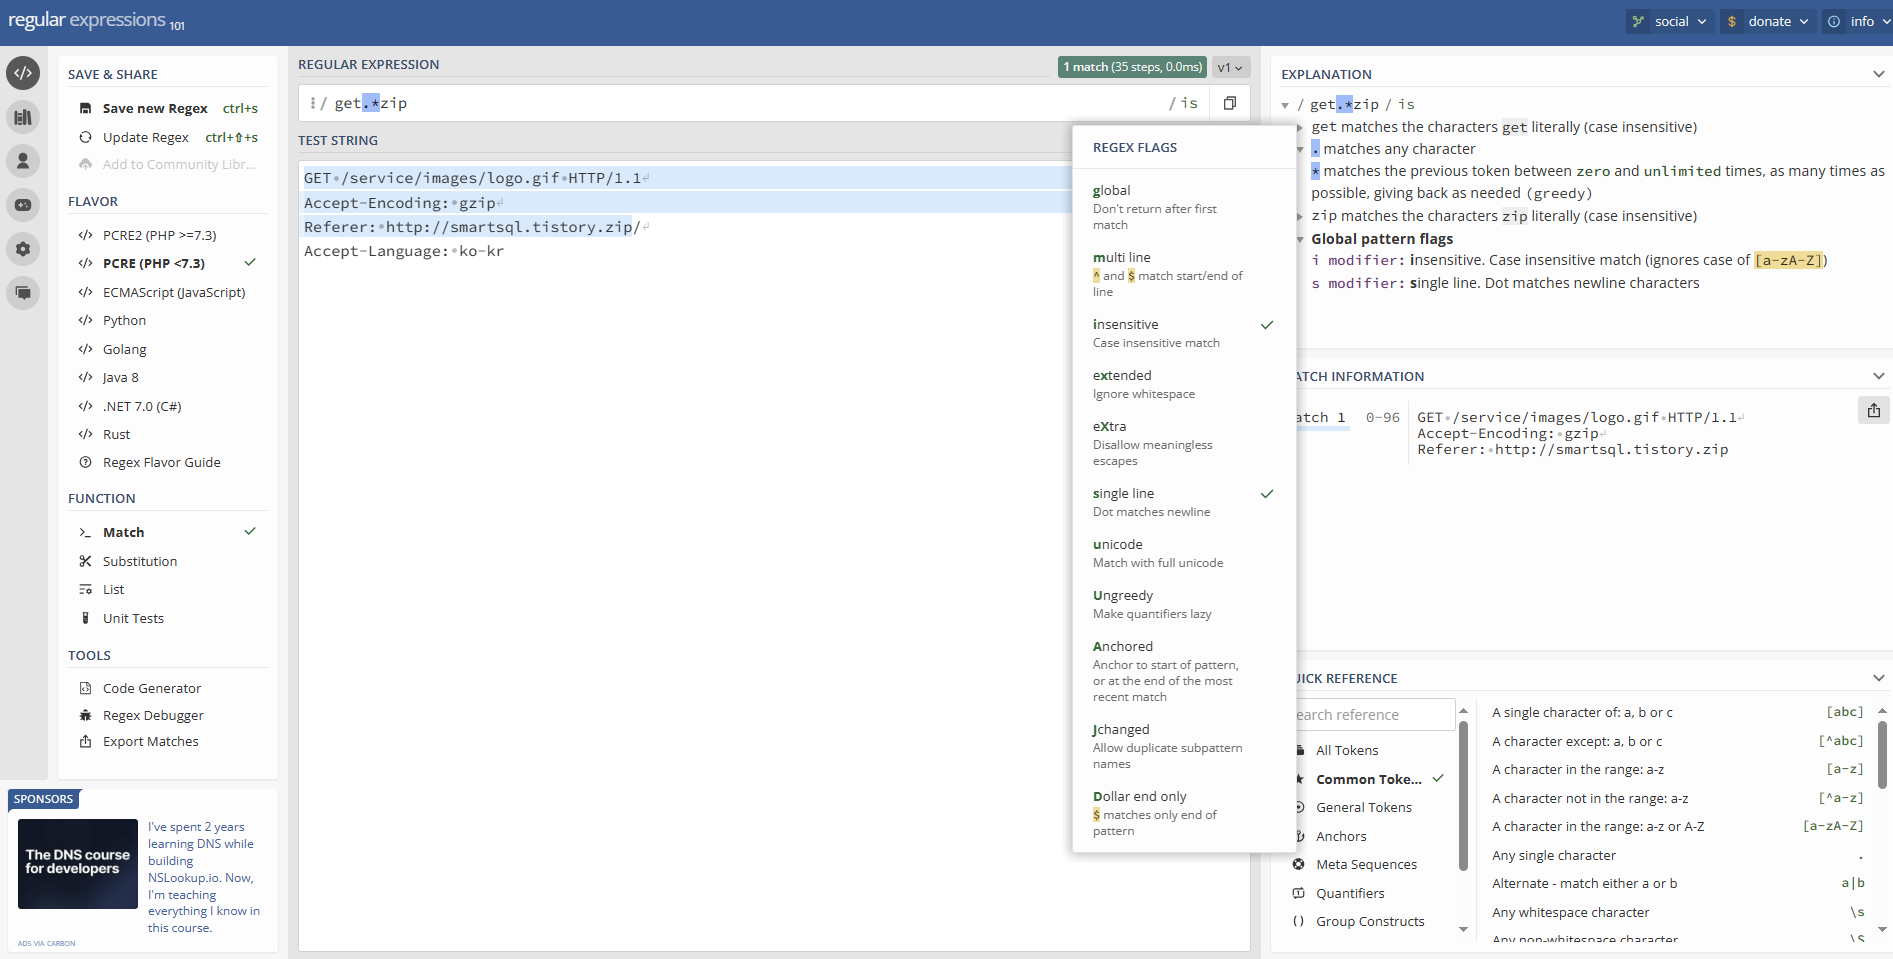Viewport: 1893px width, 959px height.
Task: Click the Search reference input field
Action: pos(1376,714)
